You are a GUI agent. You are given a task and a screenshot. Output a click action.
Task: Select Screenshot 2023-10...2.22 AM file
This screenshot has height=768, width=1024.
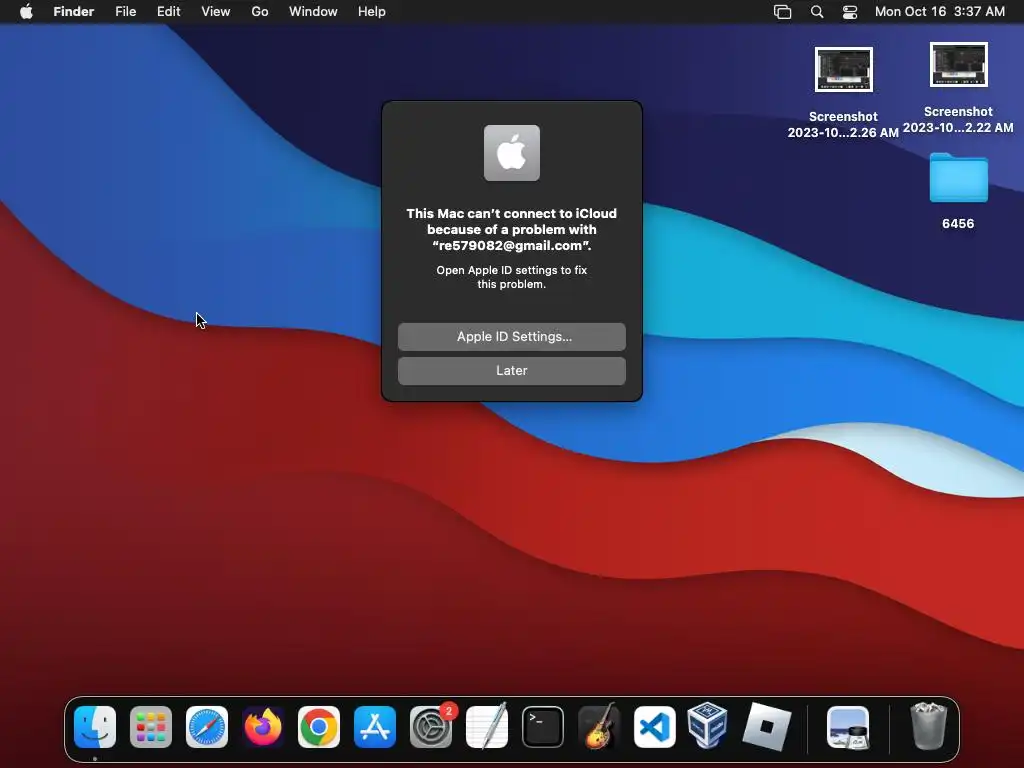tap(958, 88)
